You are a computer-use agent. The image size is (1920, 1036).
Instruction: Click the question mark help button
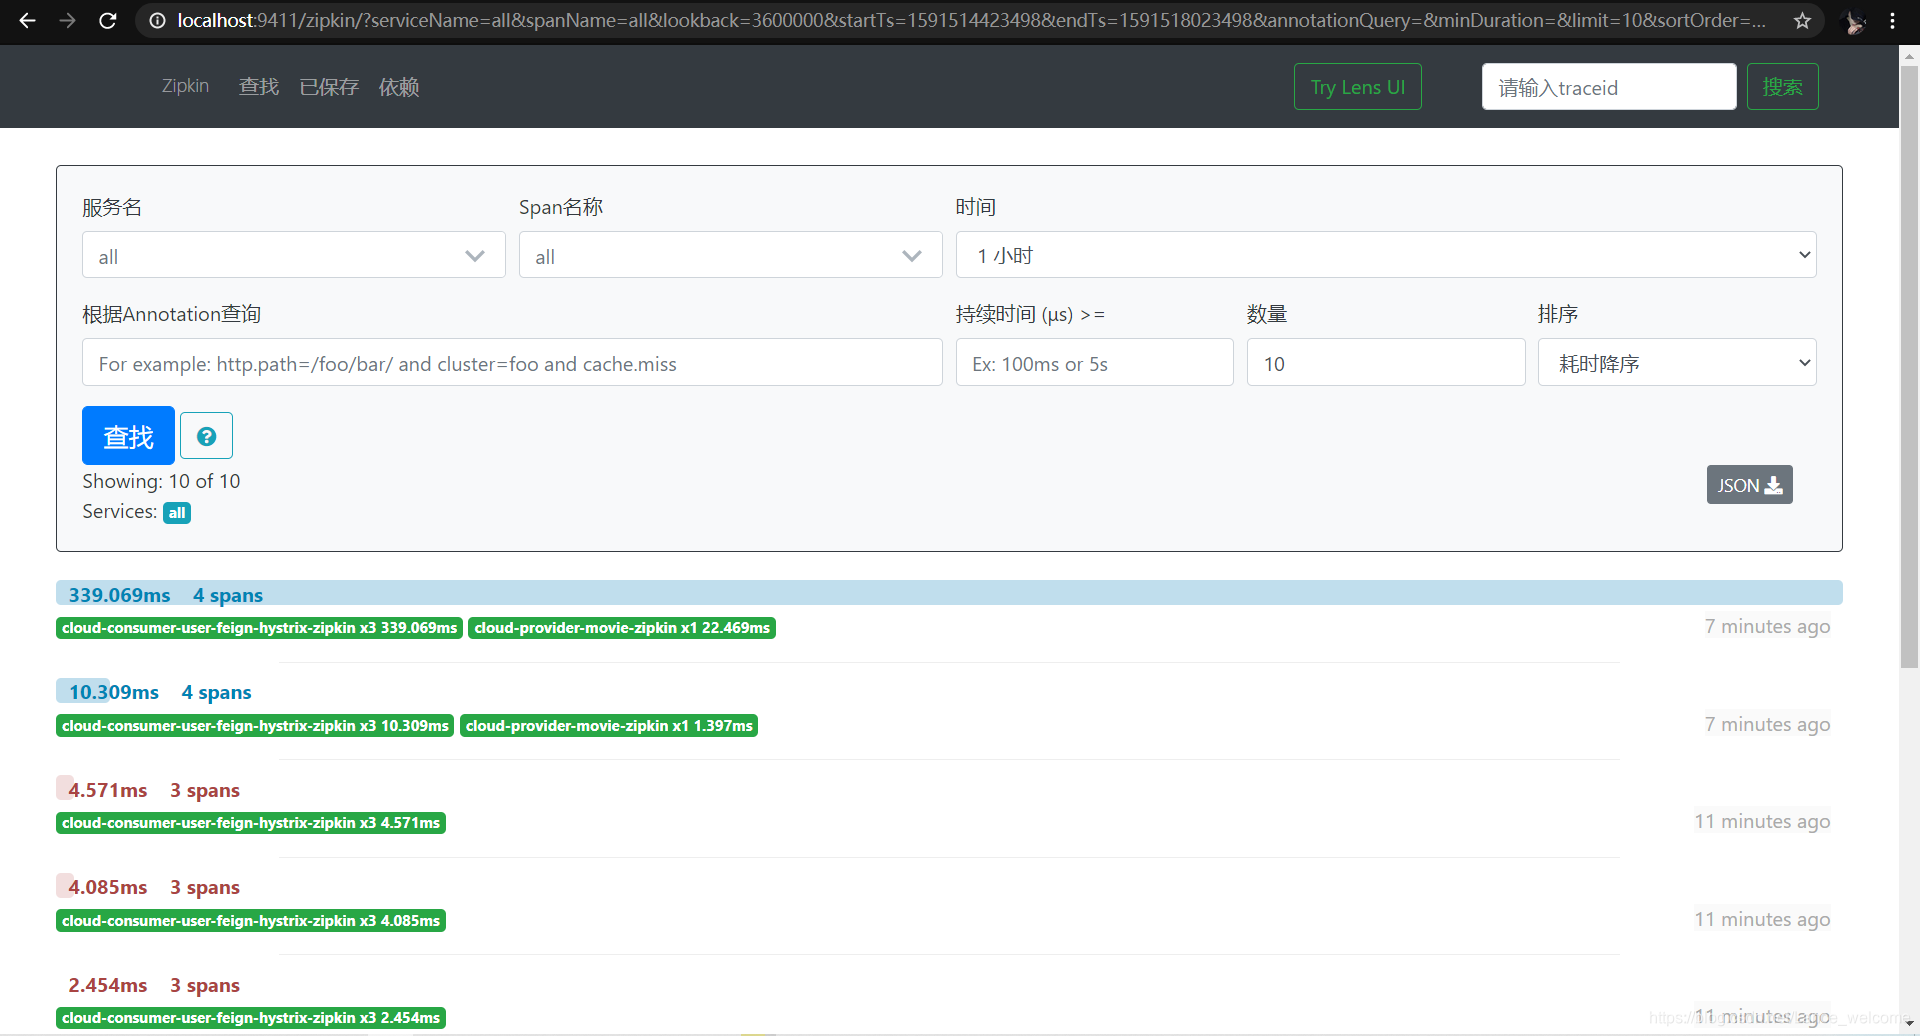click(x=206, y=436)
